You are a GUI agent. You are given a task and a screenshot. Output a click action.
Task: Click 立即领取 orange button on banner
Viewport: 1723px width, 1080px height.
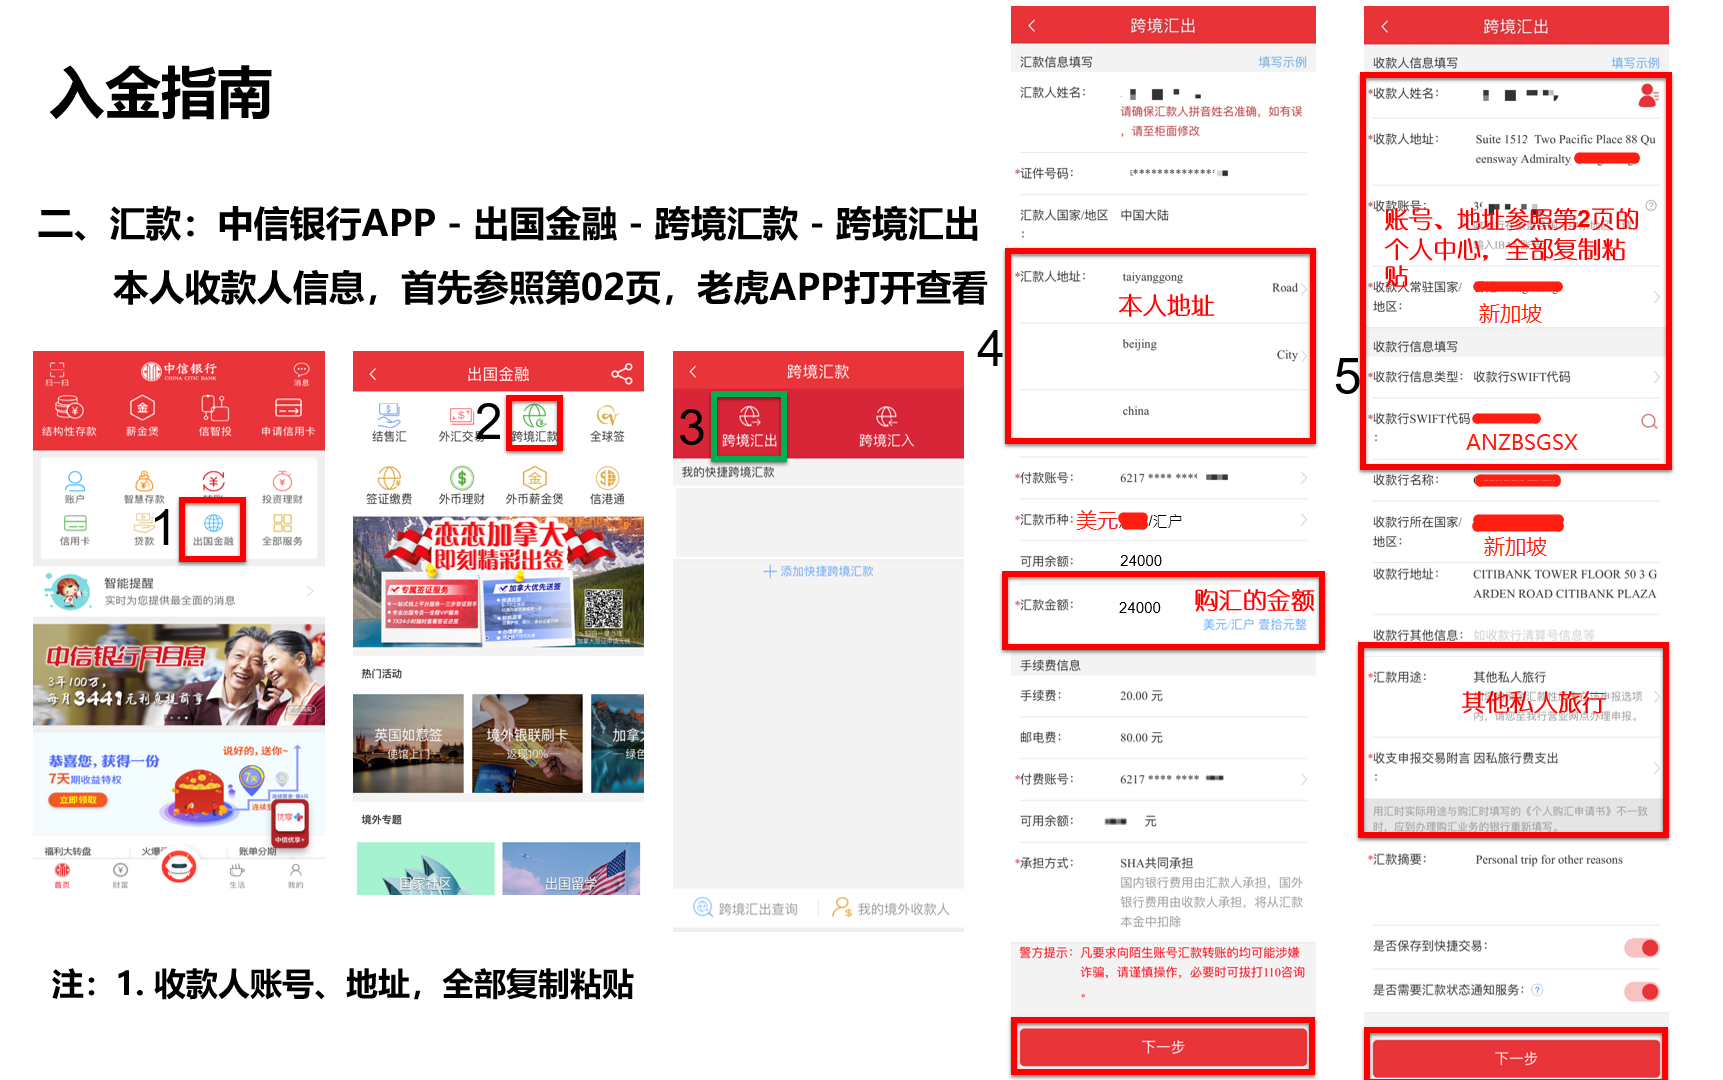[x=78, y=800]
